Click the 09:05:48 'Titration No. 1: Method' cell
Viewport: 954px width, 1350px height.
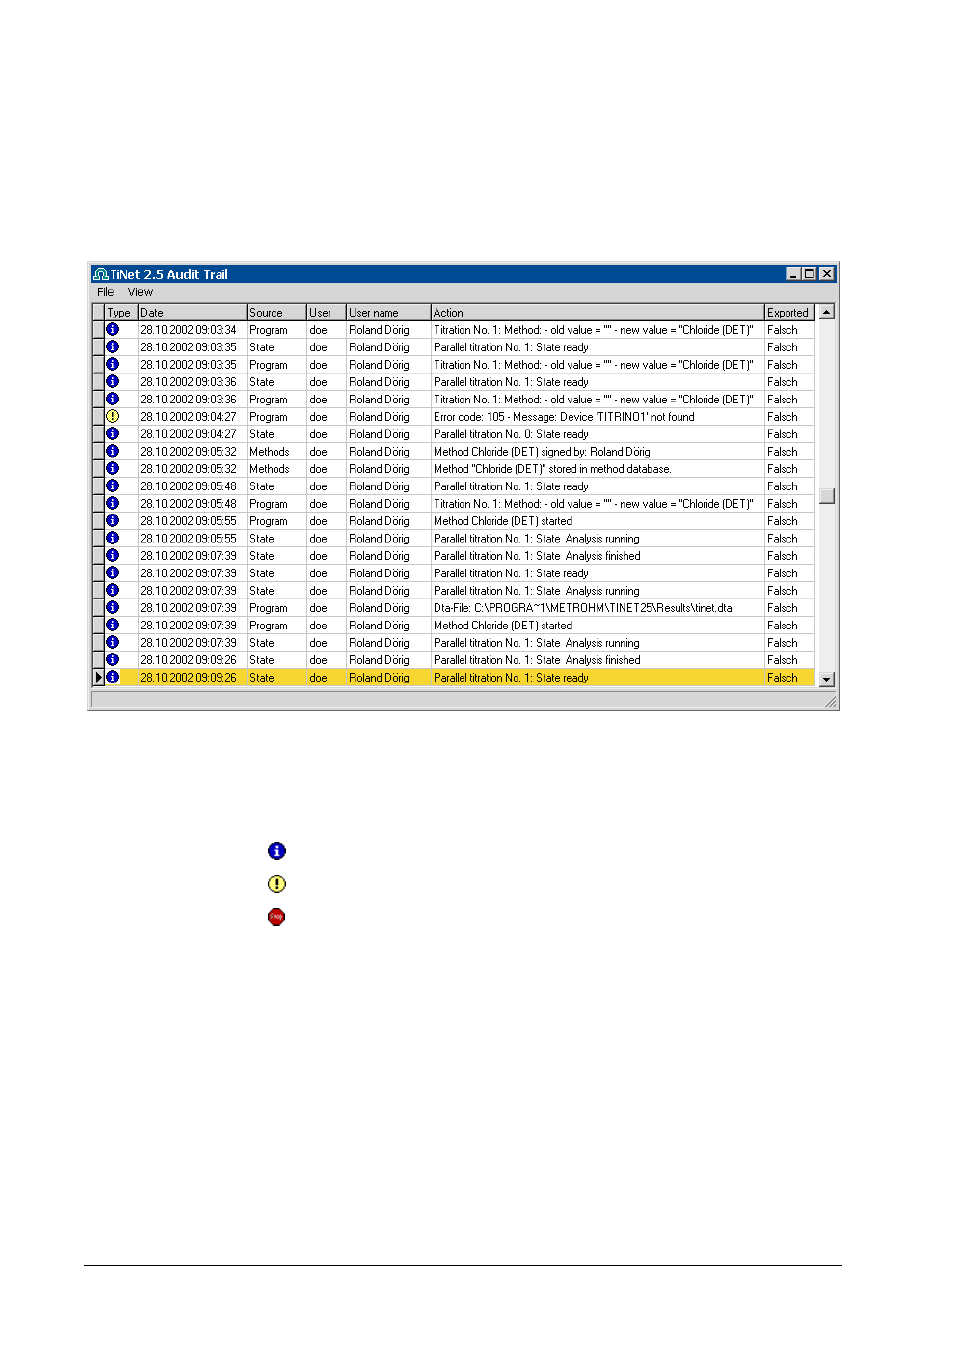597,503
